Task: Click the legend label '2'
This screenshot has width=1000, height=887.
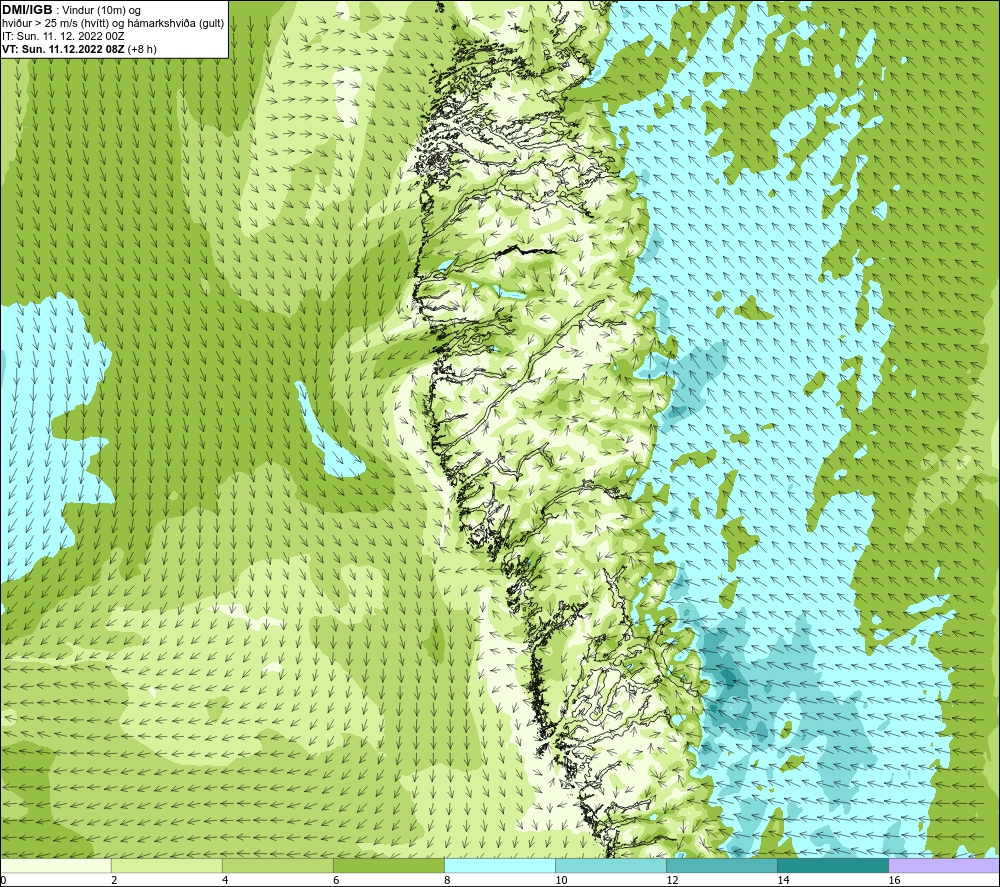Action: point(114,881)
